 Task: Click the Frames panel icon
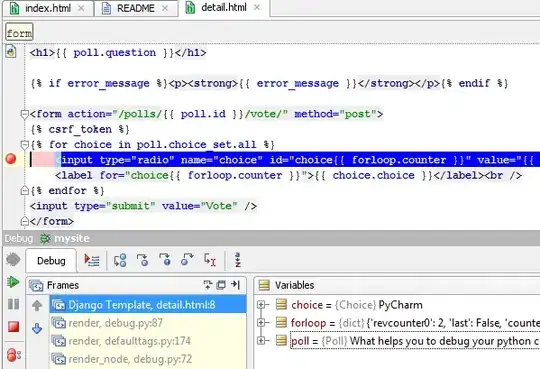coord(36,286)
